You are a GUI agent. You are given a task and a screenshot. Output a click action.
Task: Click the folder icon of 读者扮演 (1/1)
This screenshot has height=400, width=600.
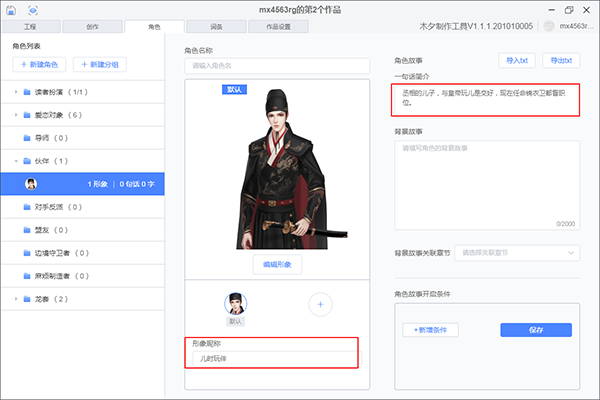coord(27,92)
